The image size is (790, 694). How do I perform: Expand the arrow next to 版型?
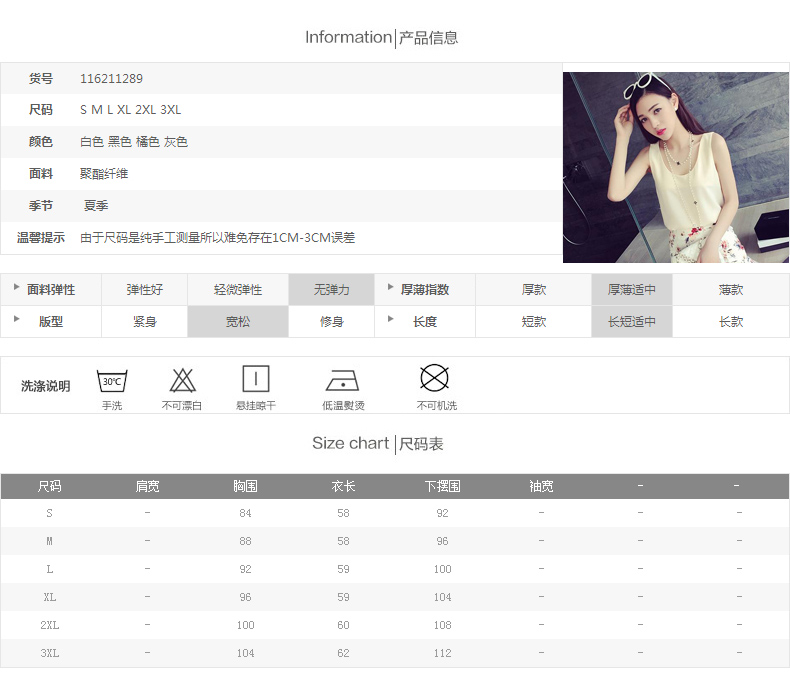[x=17, y=319]
